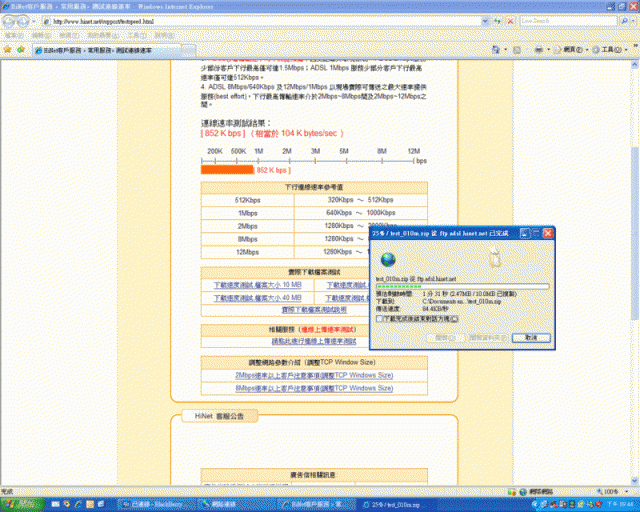Viewport: 640px width, 512px height.
Task: Click the URL address bar
Action: (x=261, y=21)
